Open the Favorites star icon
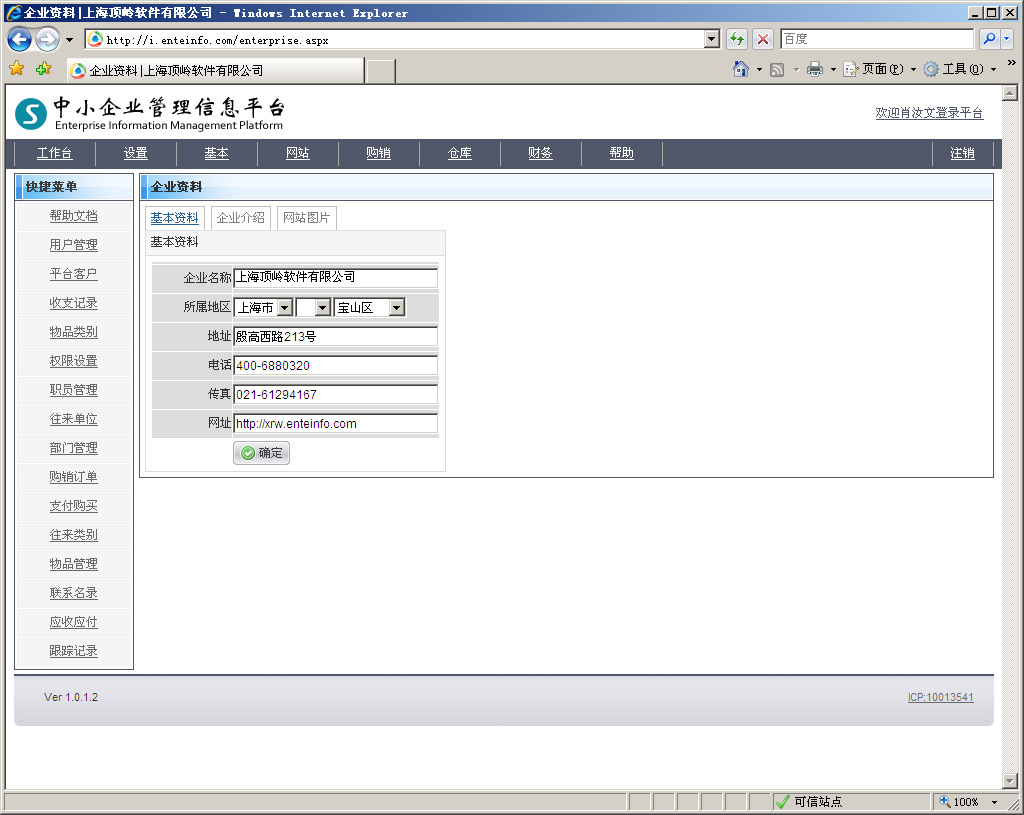The image size is (1024, 815). (16, 69)
